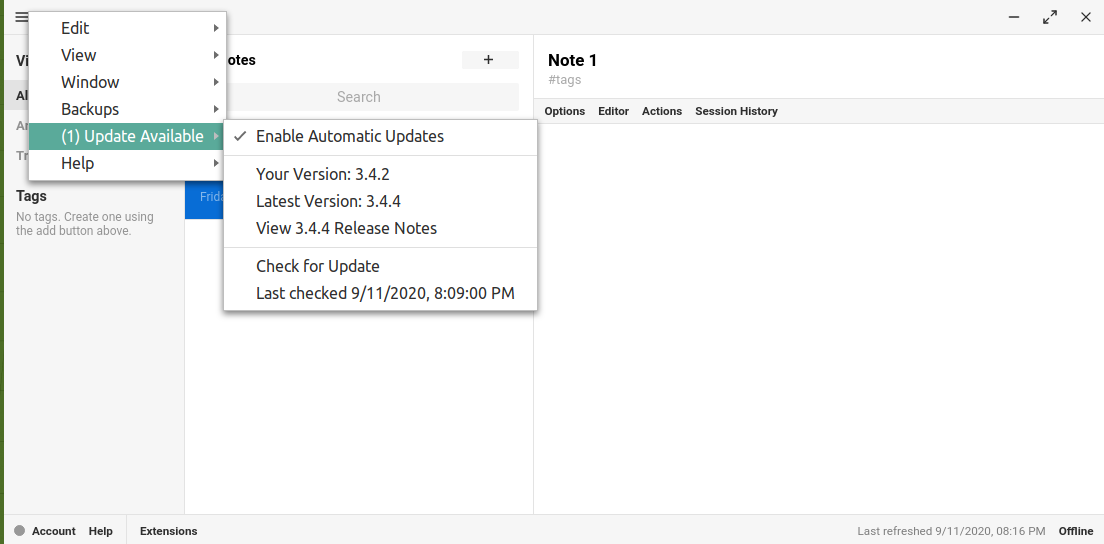Click the plus icon to add a note
The height and width of the screenshot is (544, 1104).
(x=489, y=60)
